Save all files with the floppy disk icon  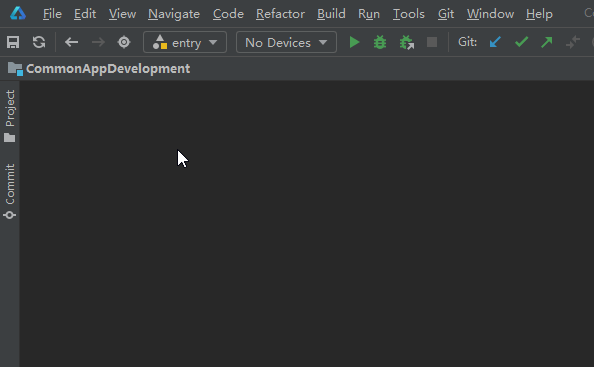13,42
